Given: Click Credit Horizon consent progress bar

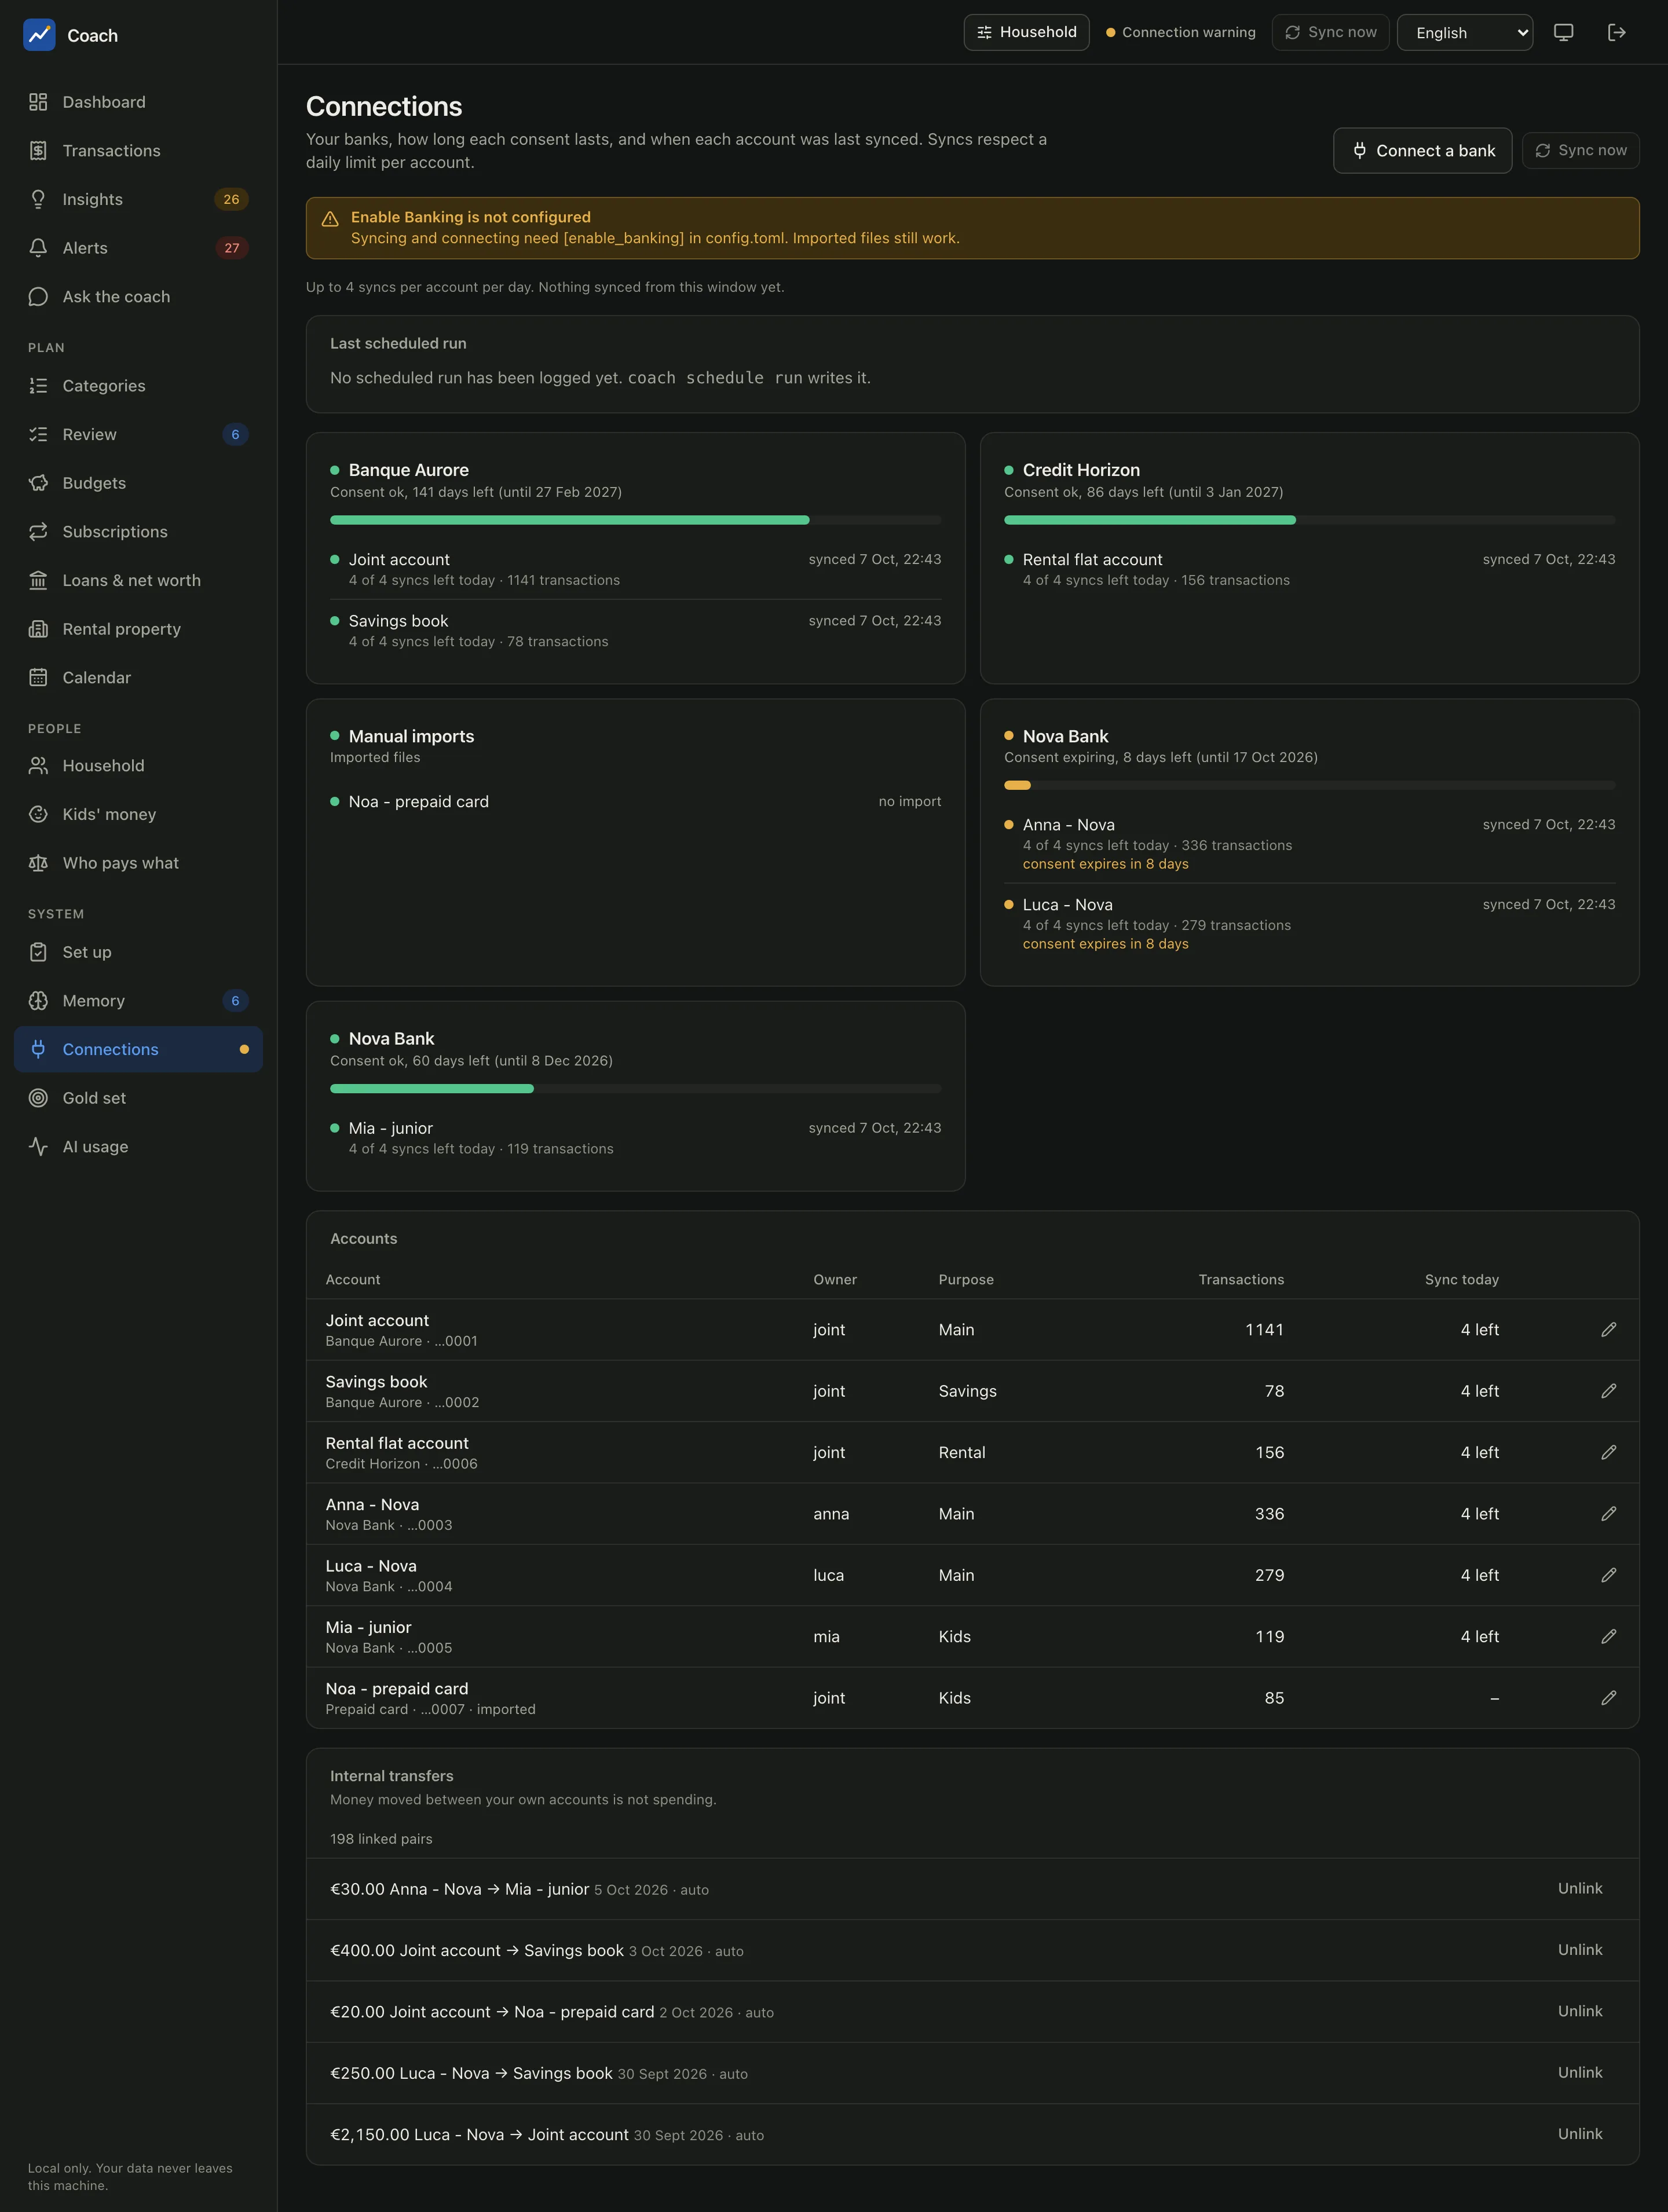Looking at the screenshot, I should [1309, 520].
